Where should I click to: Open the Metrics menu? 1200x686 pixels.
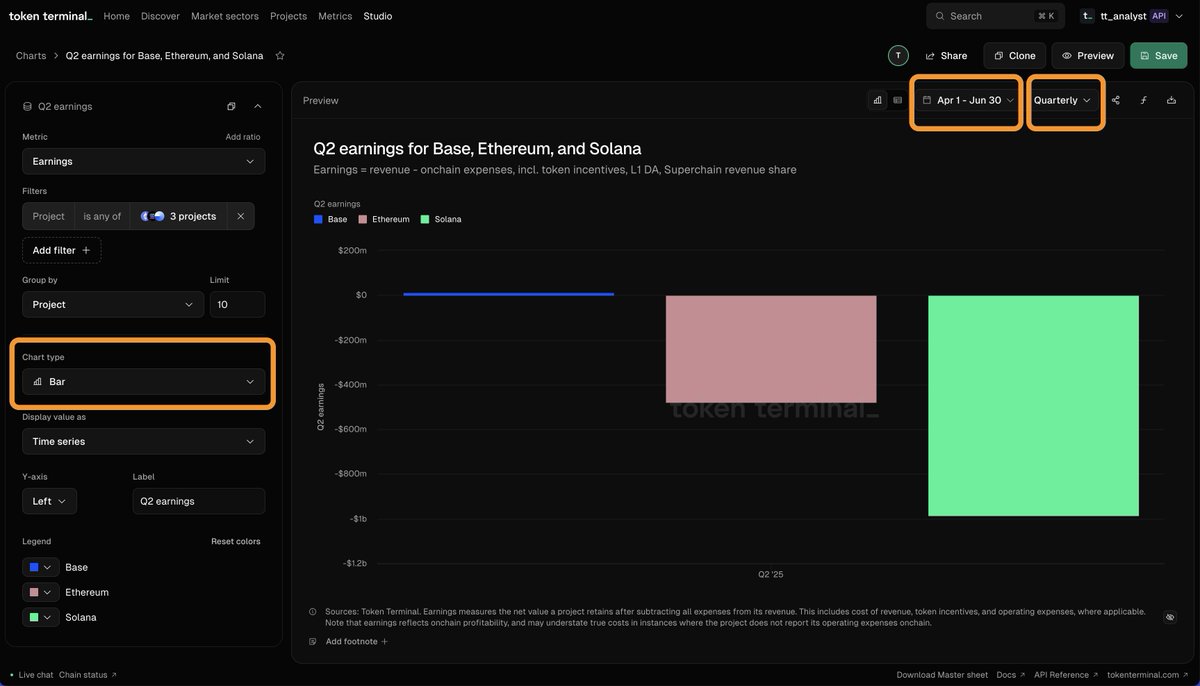335,16
